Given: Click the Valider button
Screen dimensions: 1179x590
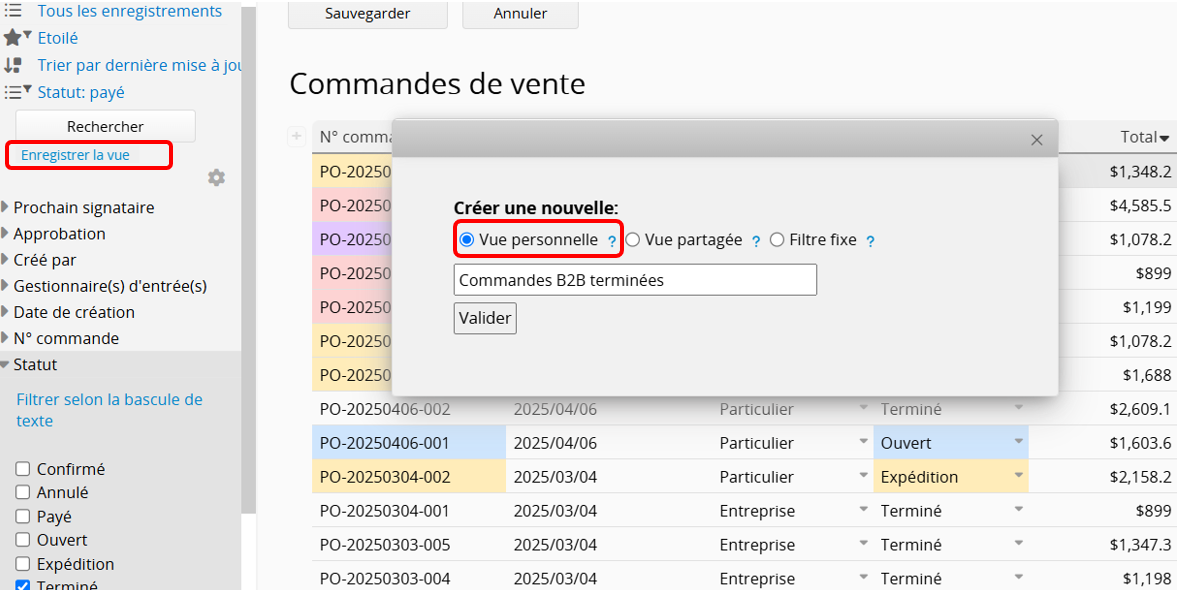Looking at the screenshot, I should tap(485, 318).
